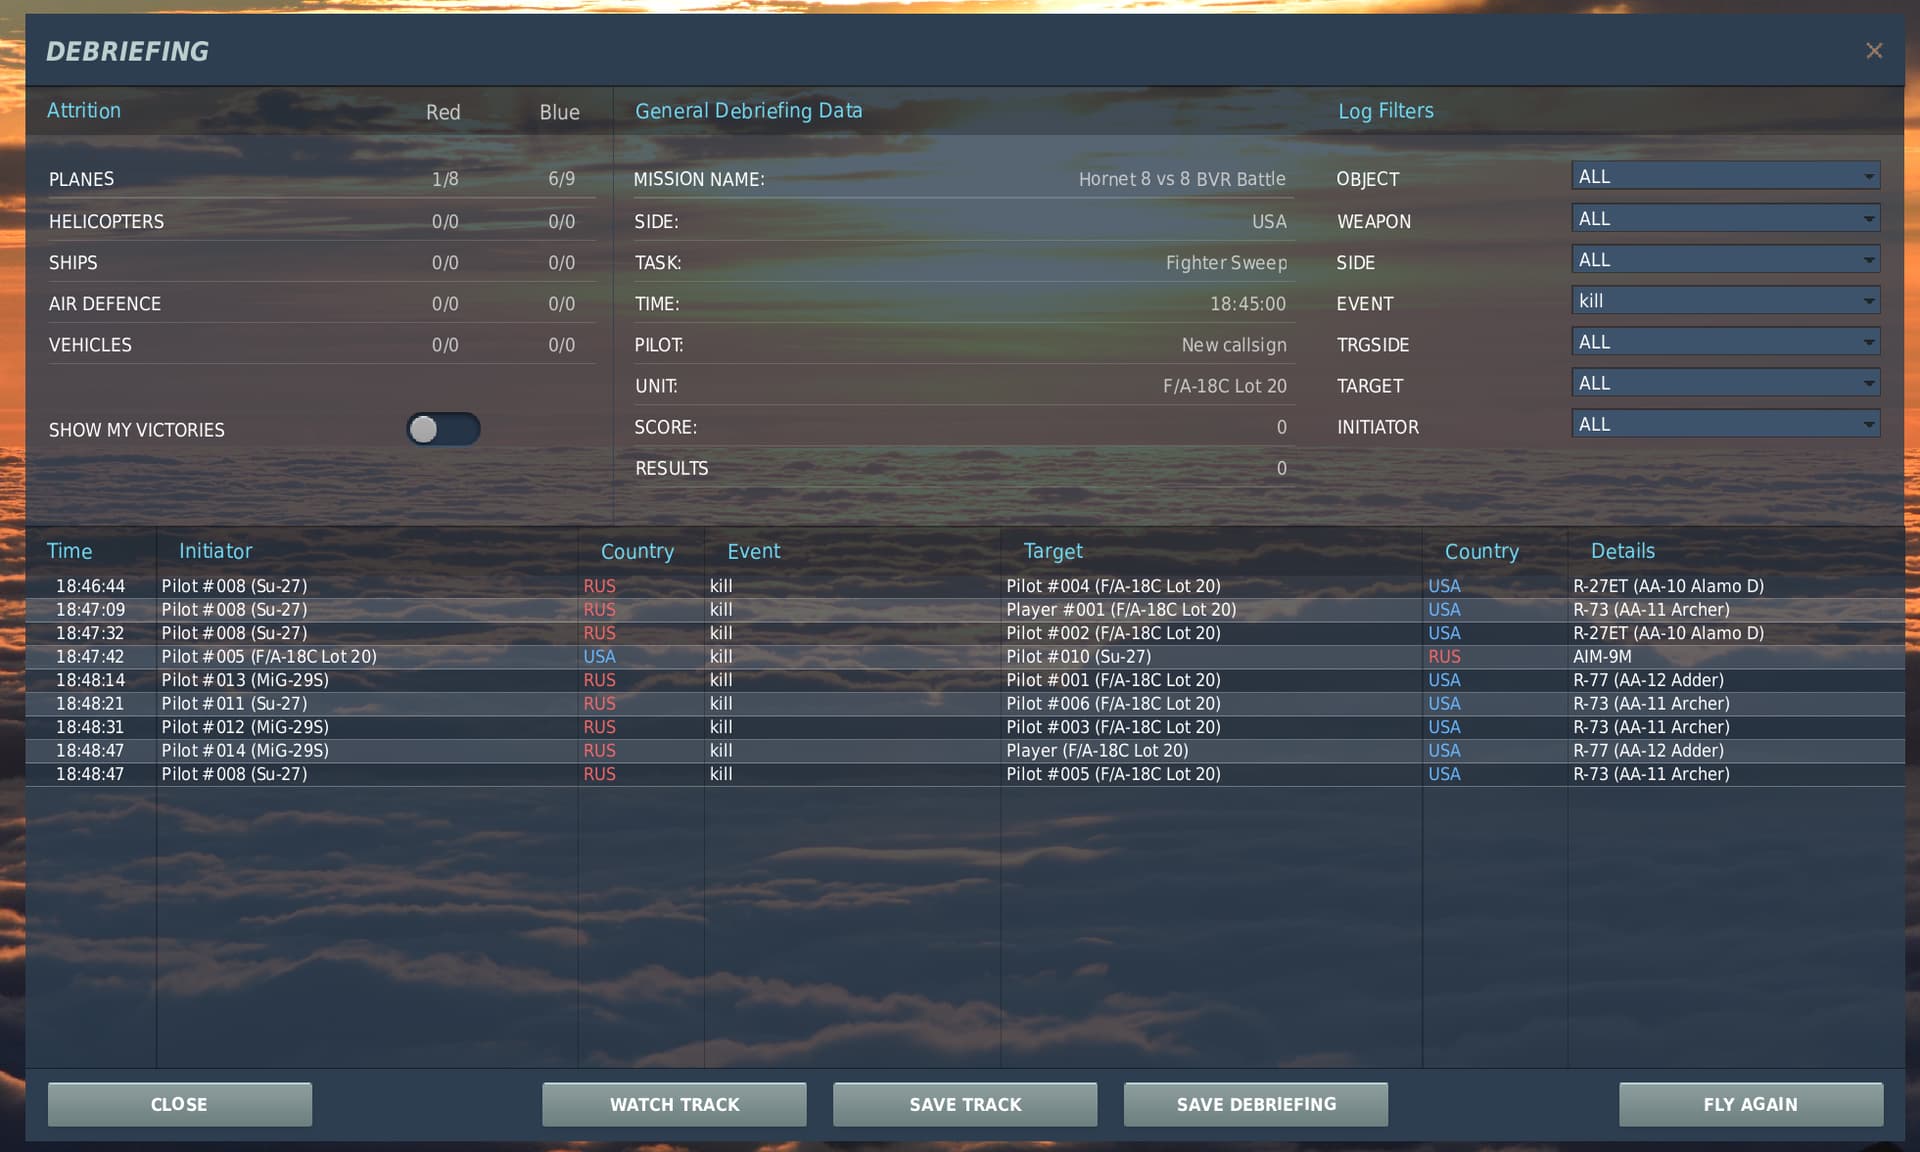The width and height of the screenshot is (1920, 1152).
Task: Open the INITIATOR filter dropdown
Action: pyautogui.click(x=1725, y=425)
